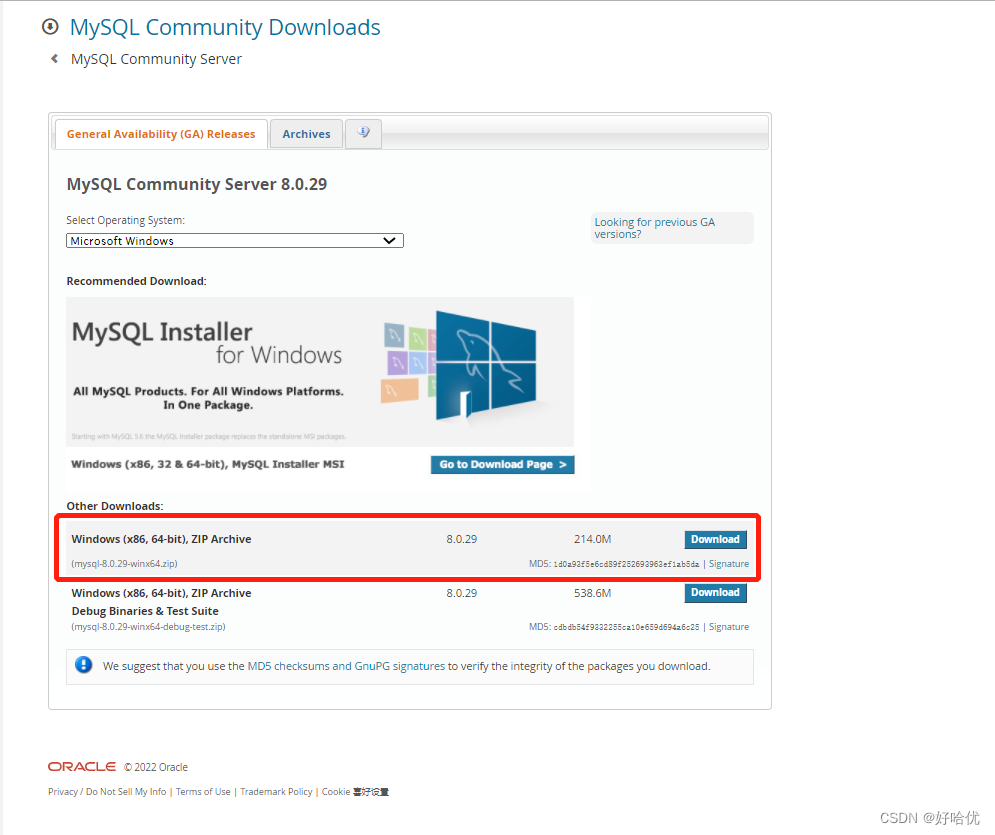Screen dimensions: 995x835
Task: Open the Cookie preferences footer link
Action: tap(355, 791)
